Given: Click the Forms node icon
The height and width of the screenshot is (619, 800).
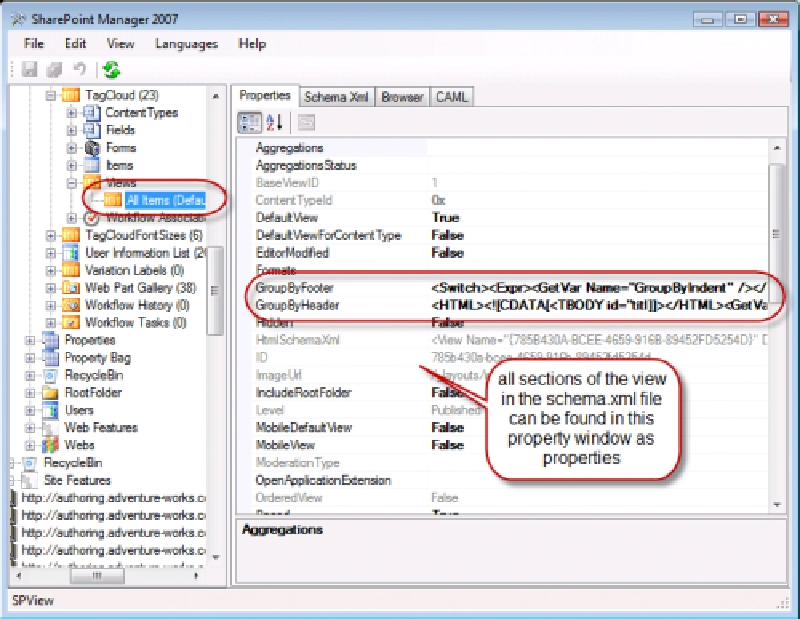Looking at the screenshot, I should point(92,147).
